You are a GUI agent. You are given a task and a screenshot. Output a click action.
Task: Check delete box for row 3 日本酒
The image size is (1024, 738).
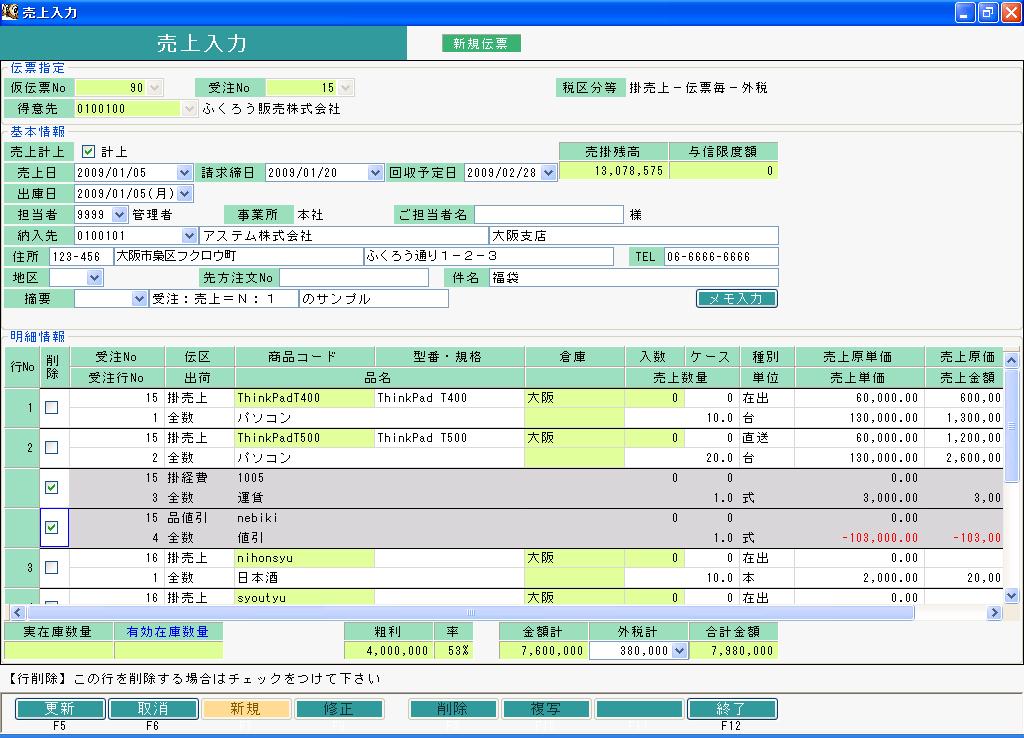pos(52,568)
